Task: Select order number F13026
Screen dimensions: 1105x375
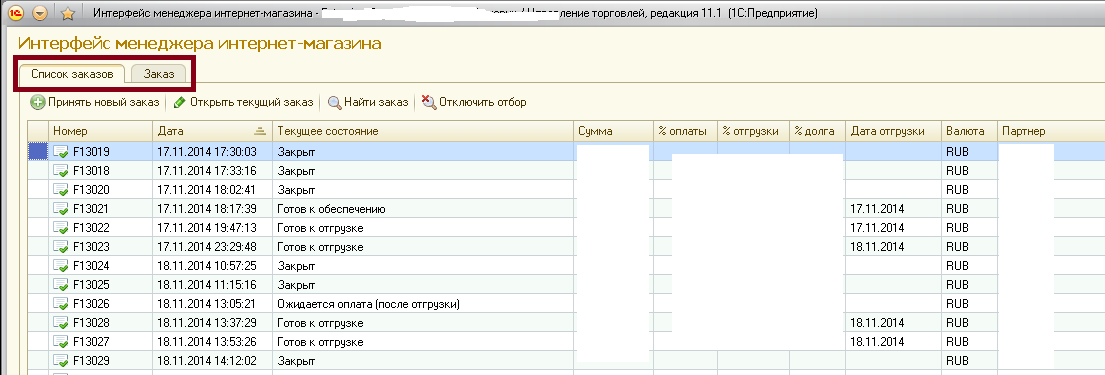Action: pyautogui.click(x=92, y=304)
